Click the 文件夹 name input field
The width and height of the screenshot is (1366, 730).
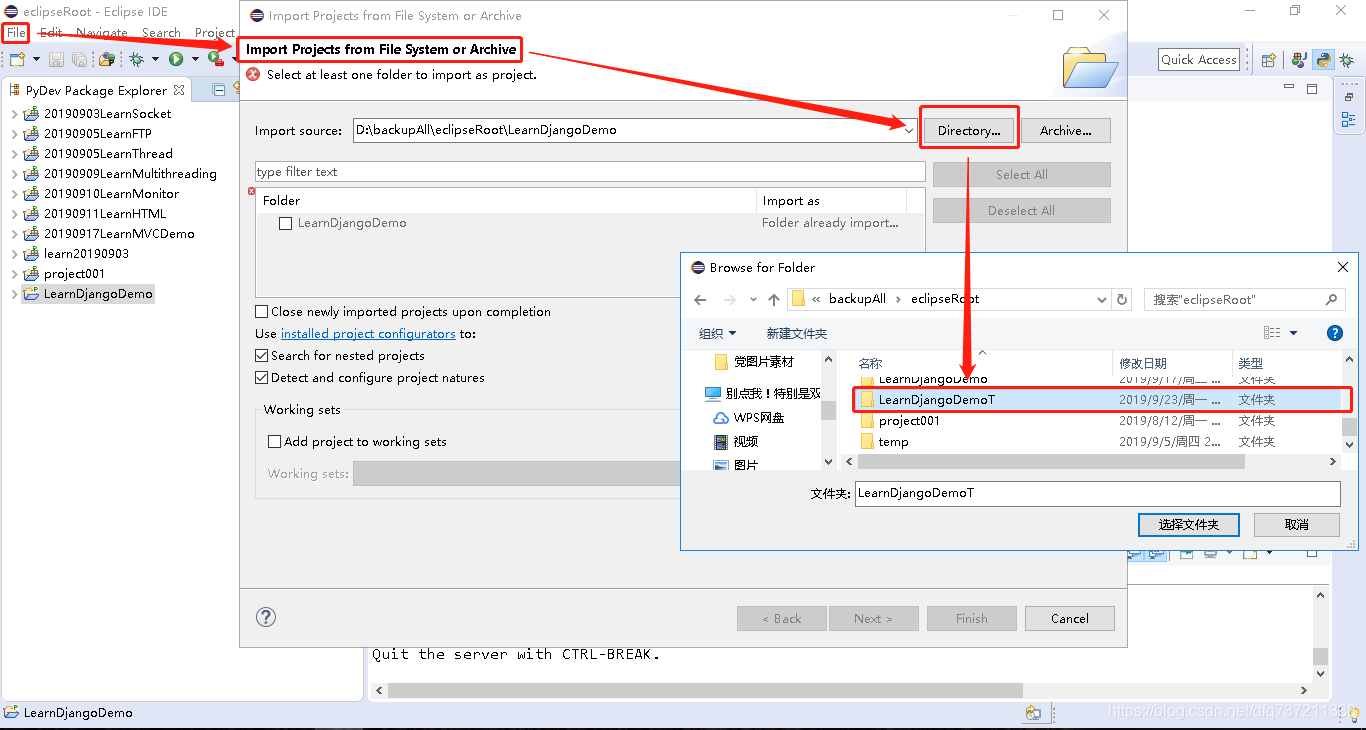(x=1097, y=493)
